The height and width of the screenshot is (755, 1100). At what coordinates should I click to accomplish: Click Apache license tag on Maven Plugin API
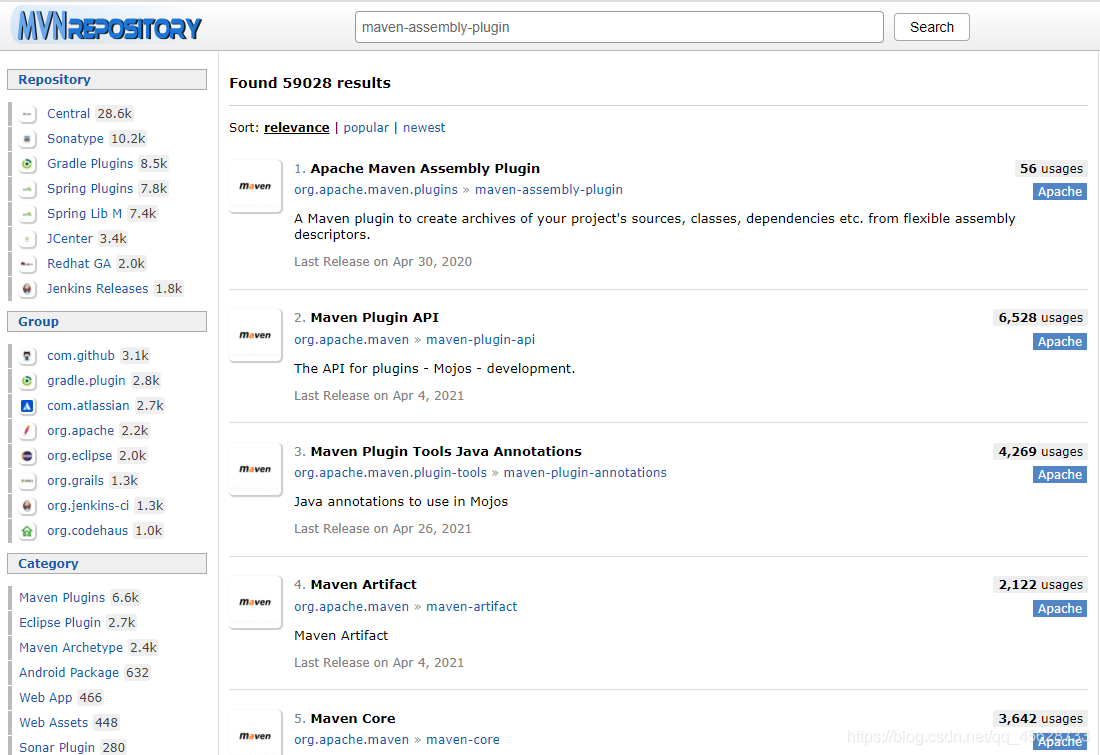1059,342
